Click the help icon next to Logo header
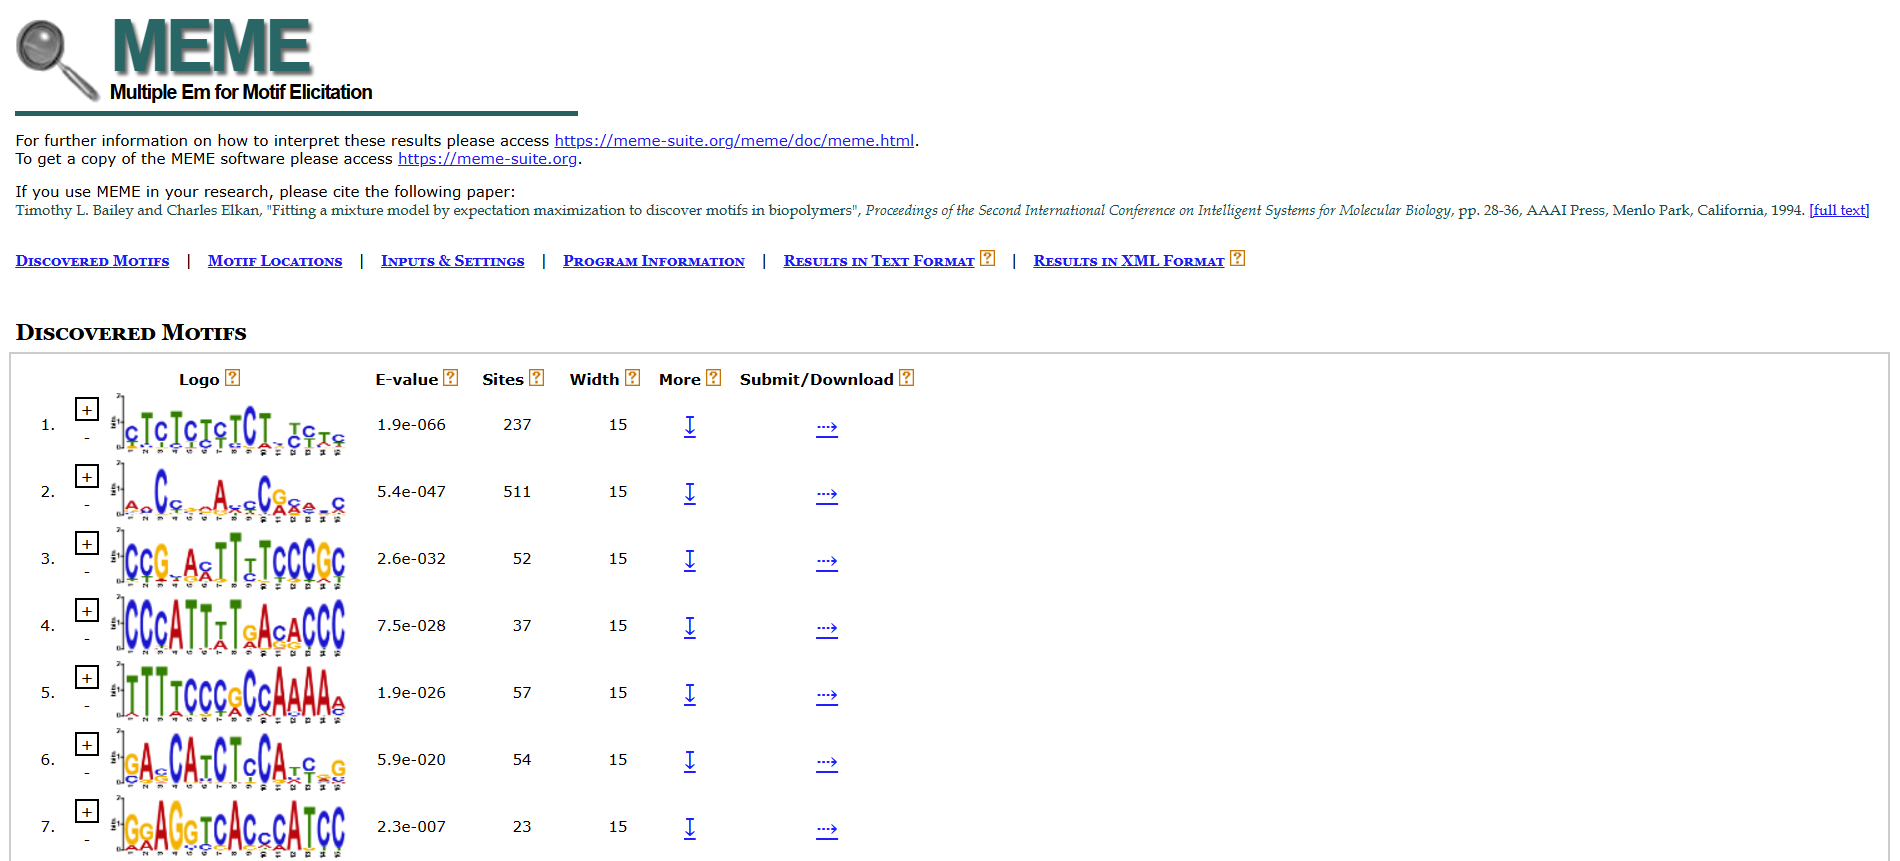The image size is (1900, 861). 232,378
